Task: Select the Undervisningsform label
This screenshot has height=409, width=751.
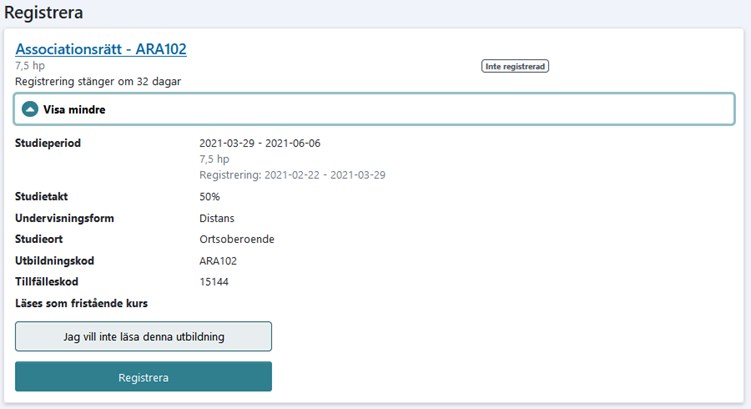Action: click(x=62, y=218)
